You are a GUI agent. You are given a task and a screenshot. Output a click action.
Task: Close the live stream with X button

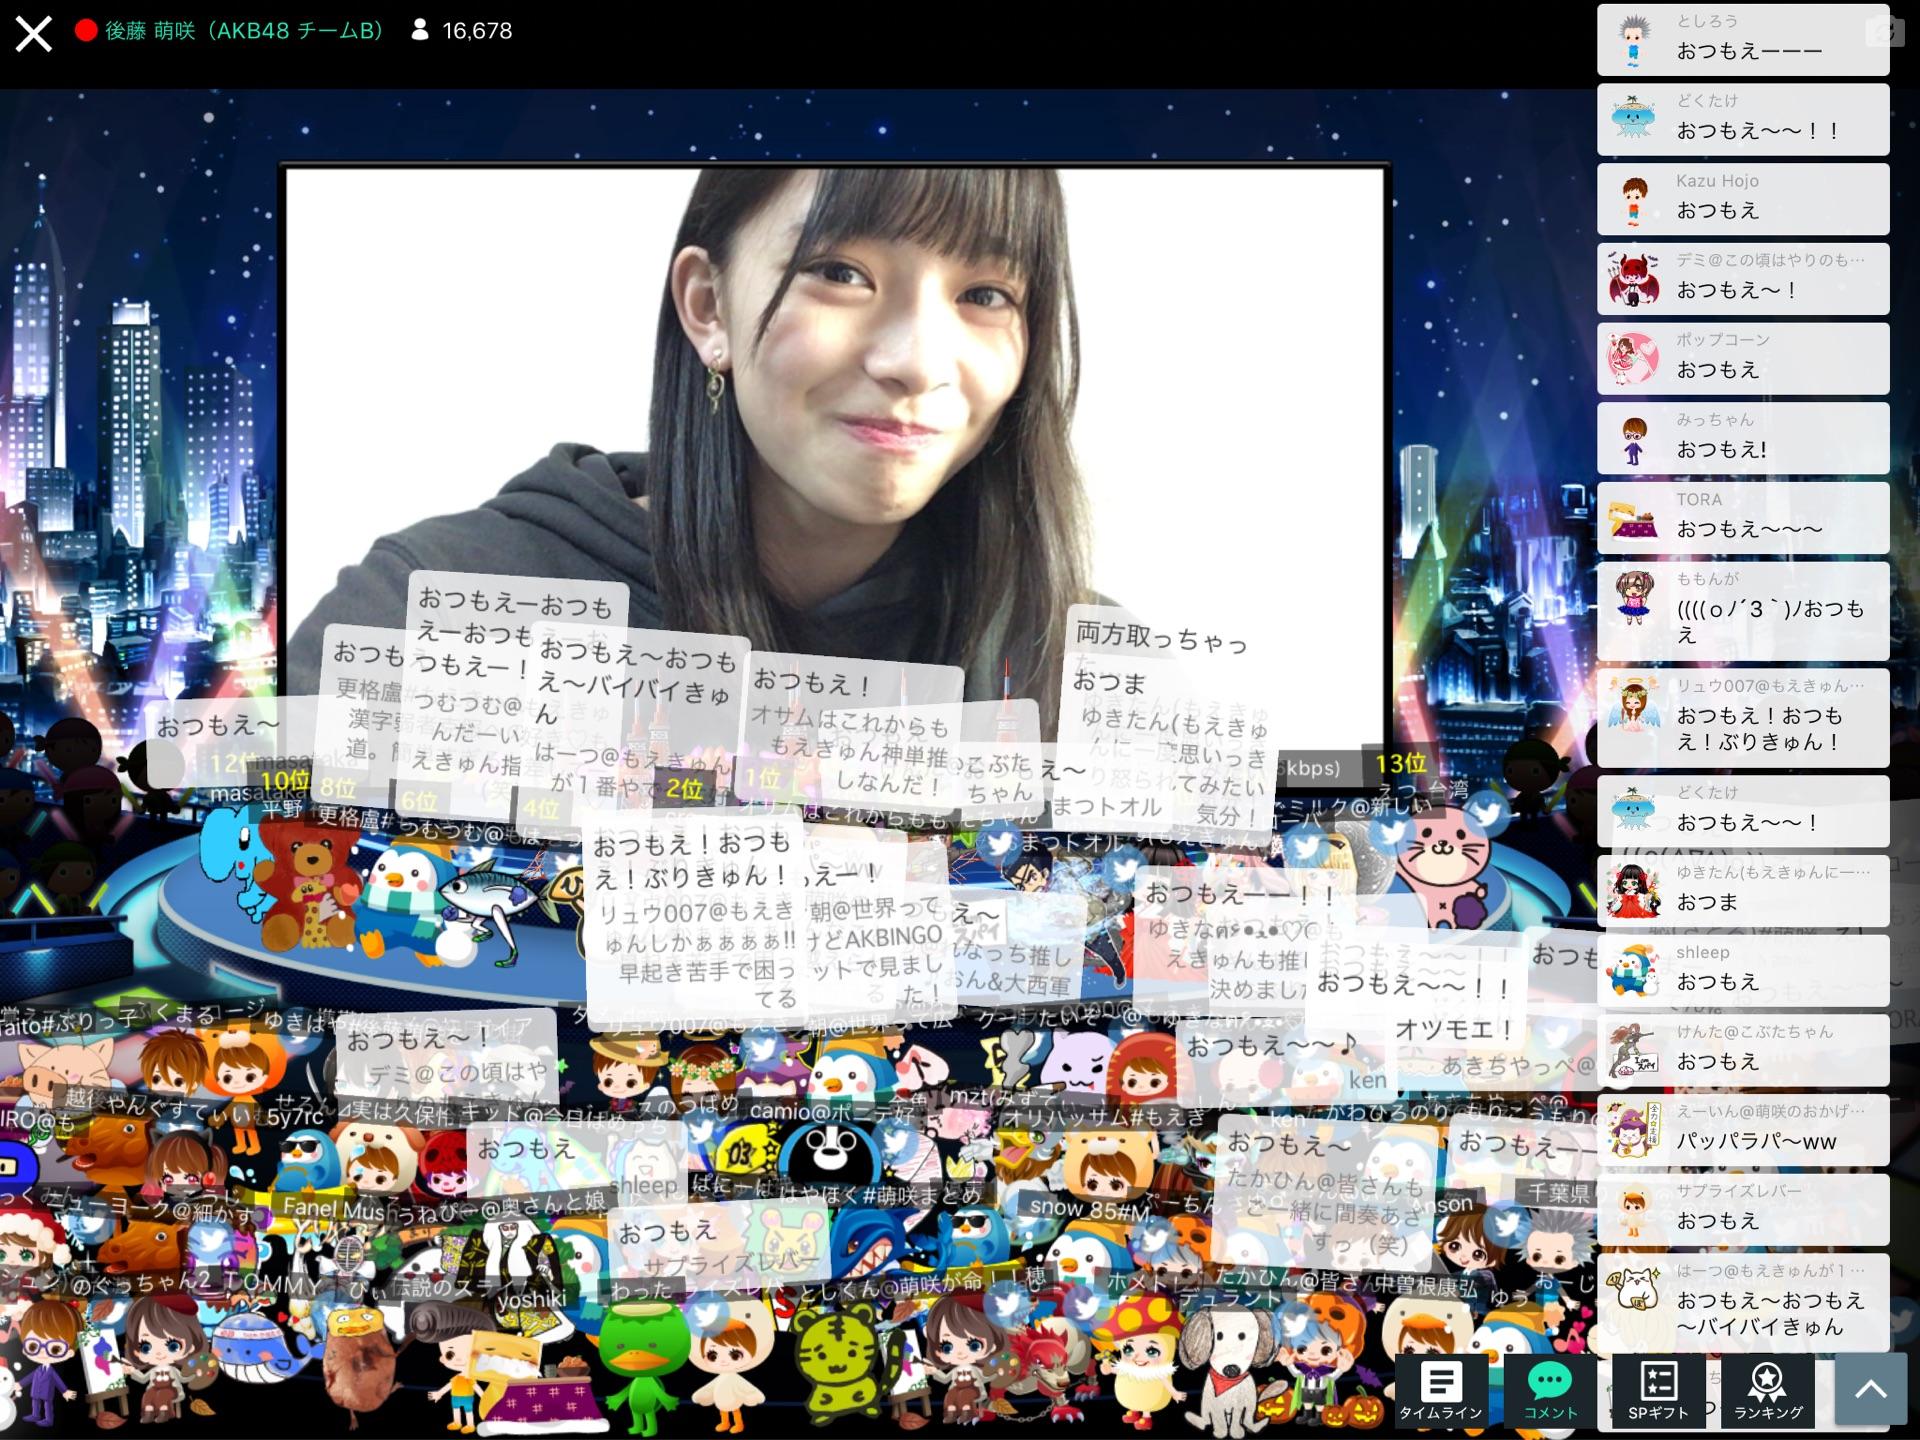click(33, 33)
